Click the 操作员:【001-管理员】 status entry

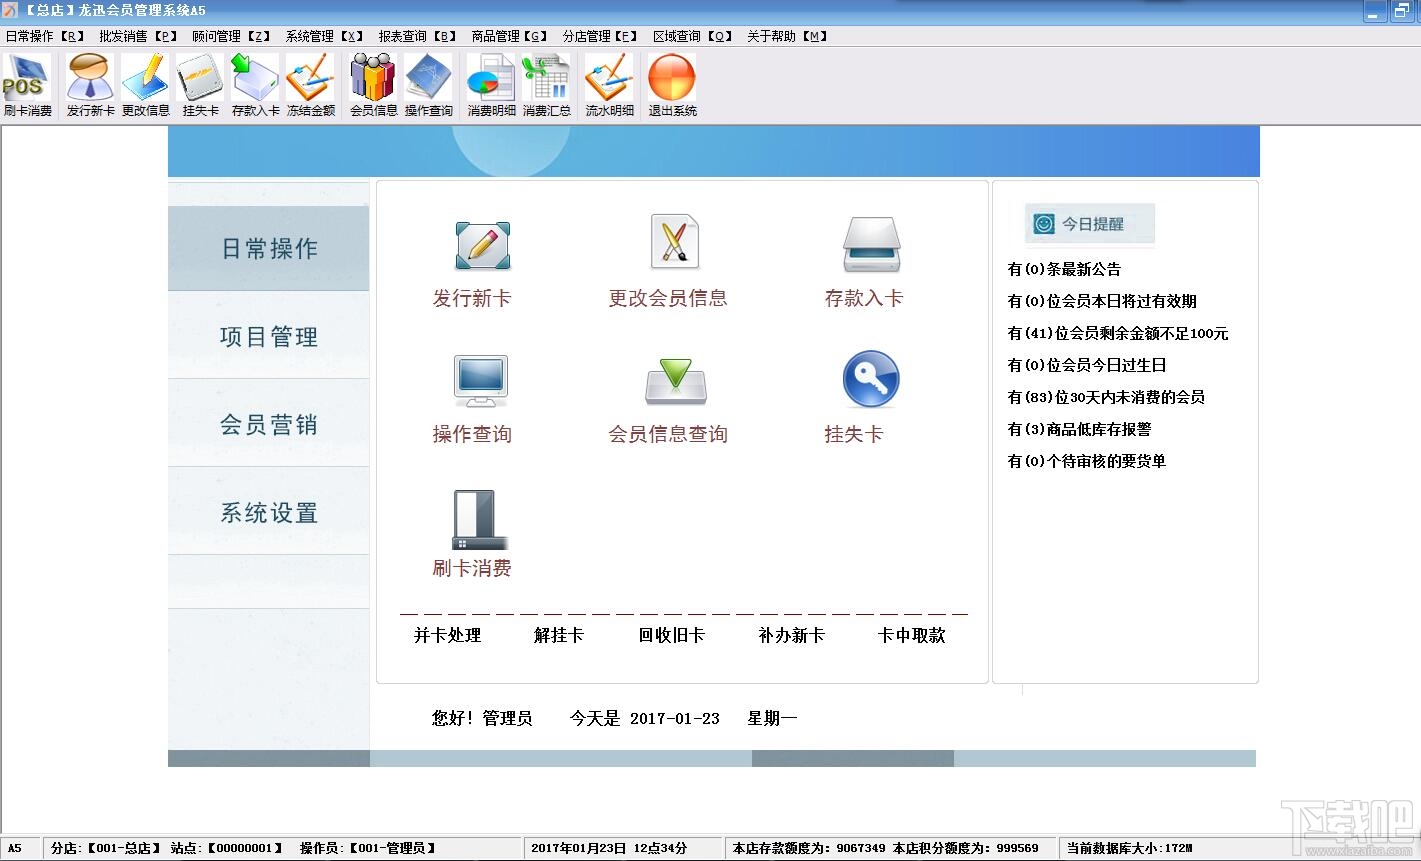click(369, 848)
